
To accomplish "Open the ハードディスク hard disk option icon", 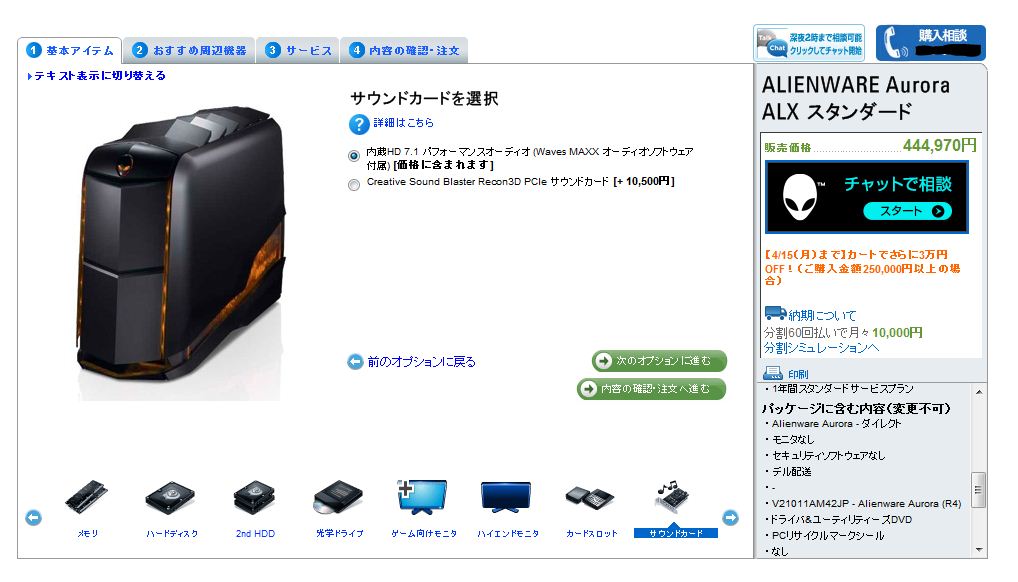I will click(170, 498).
